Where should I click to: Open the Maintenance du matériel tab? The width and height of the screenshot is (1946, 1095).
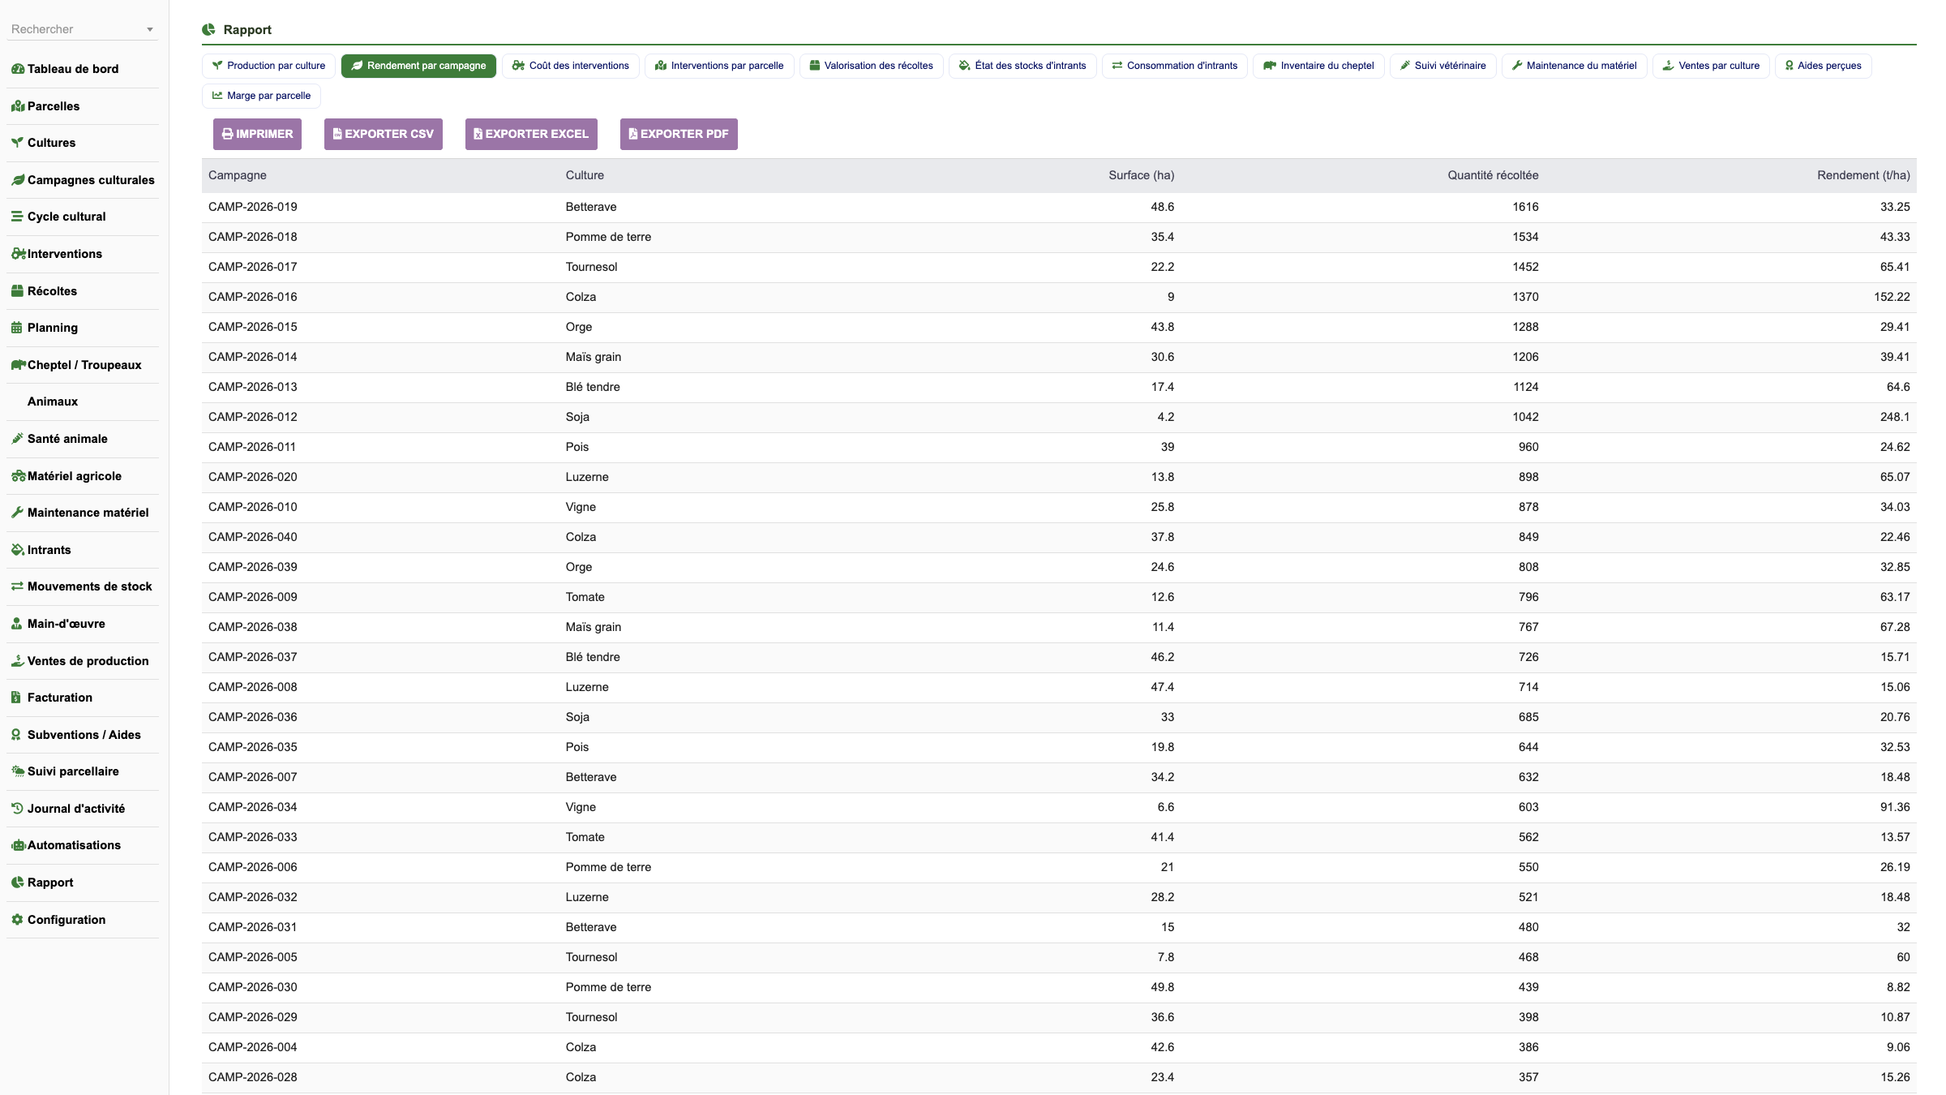click(x=1574, y=66)
